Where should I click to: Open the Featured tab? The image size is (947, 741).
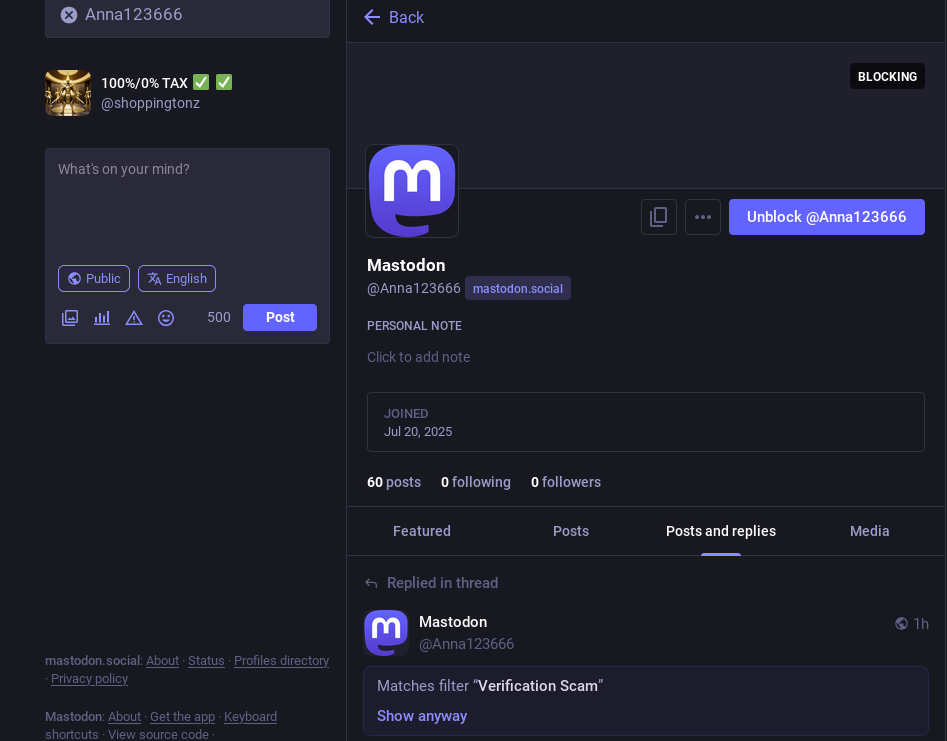(421, 531)
